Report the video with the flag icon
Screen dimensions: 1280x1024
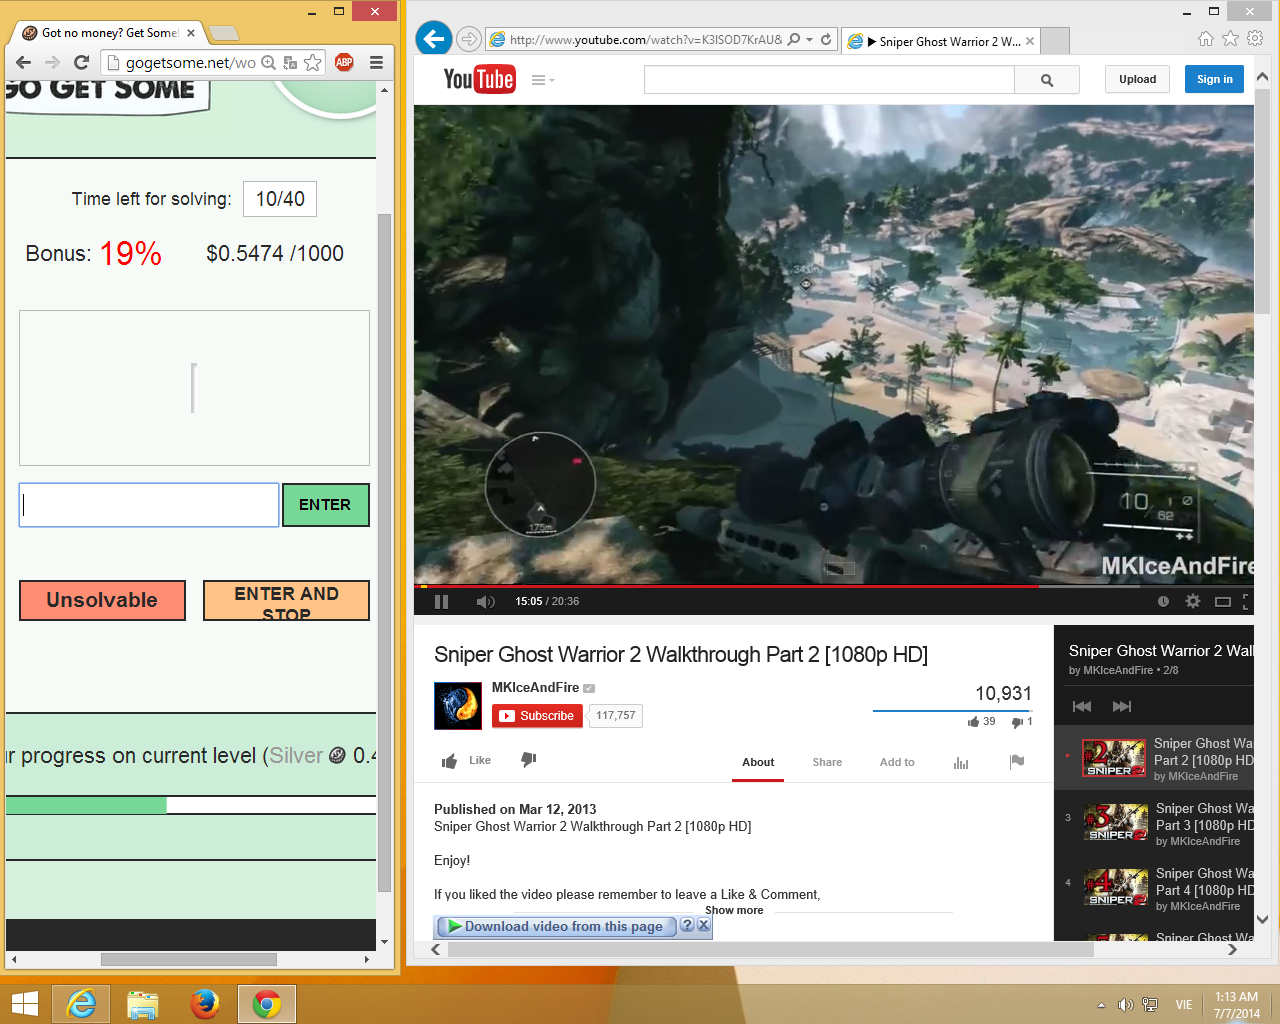(1017, 761)
